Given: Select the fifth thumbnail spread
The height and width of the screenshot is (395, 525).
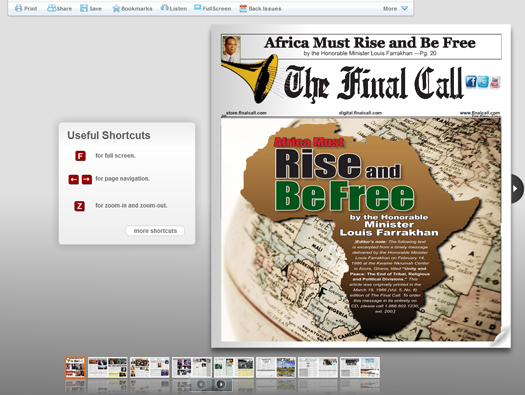Looking at the screenshot, I should (234, 368).
